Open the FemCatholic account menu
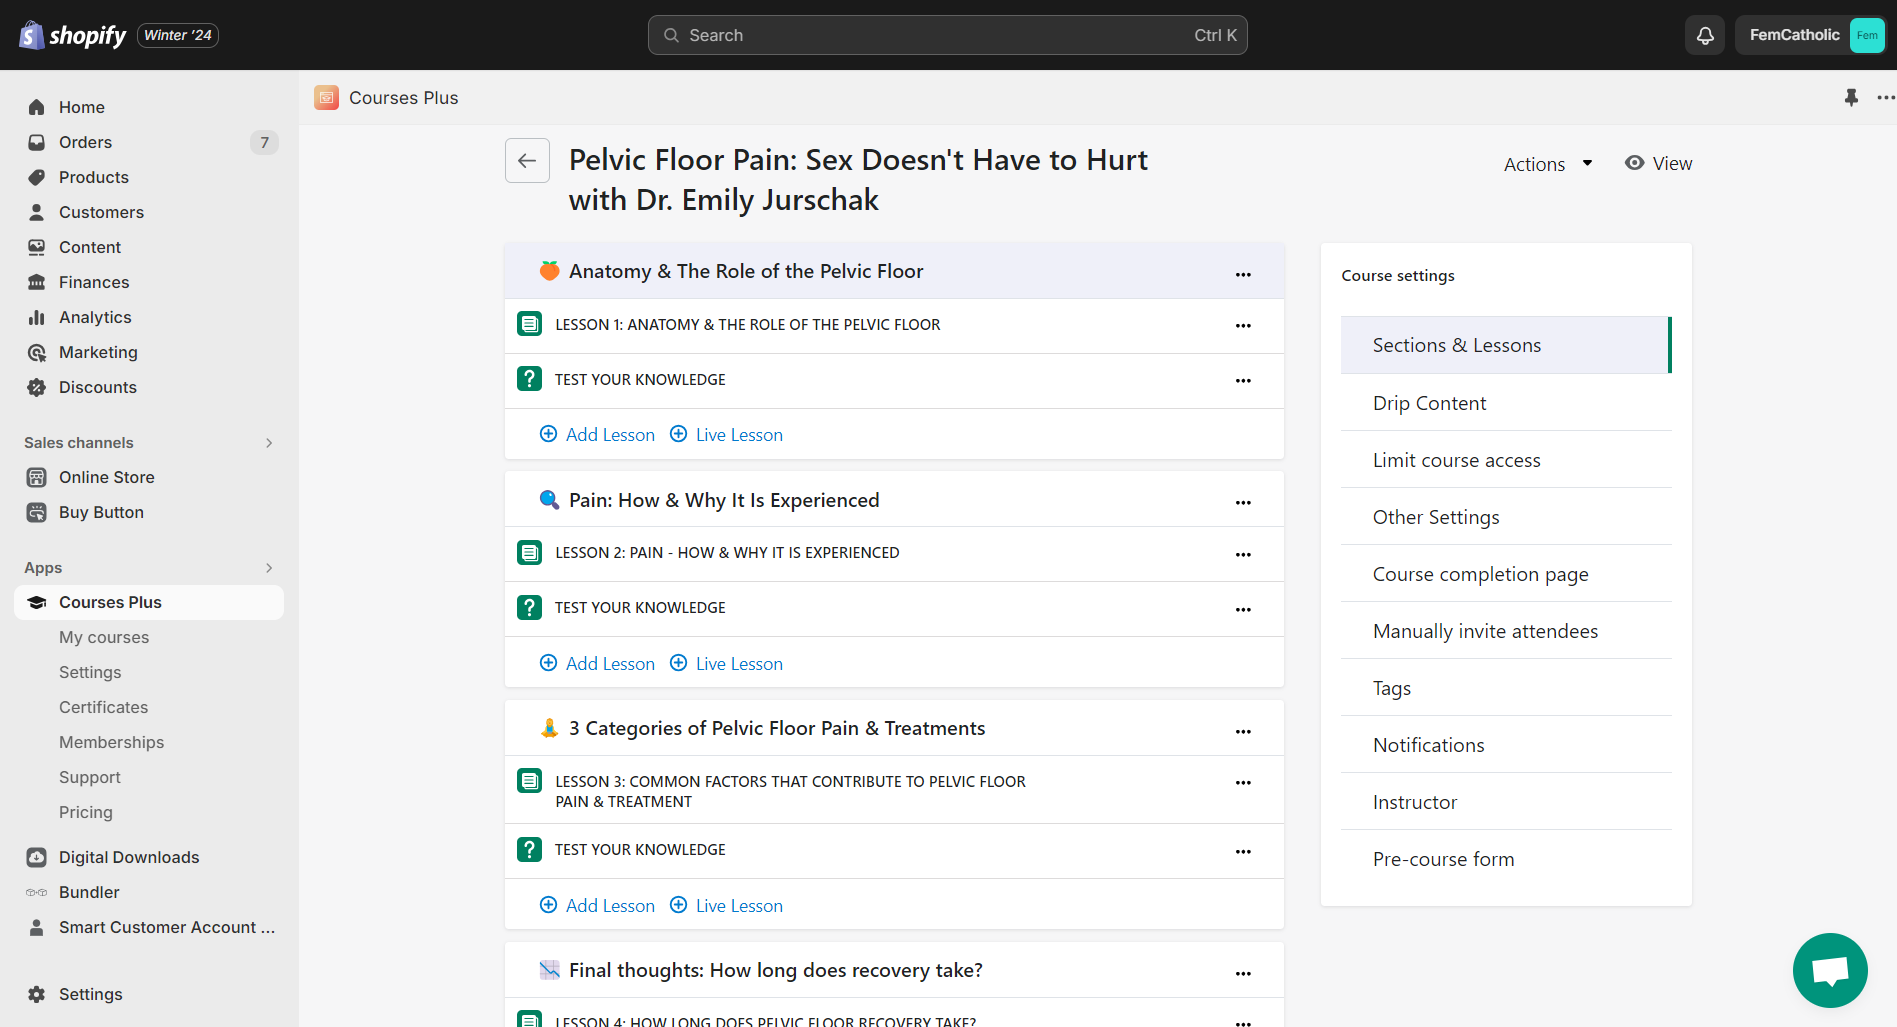1897x1027 pixels. point(1810,35)
